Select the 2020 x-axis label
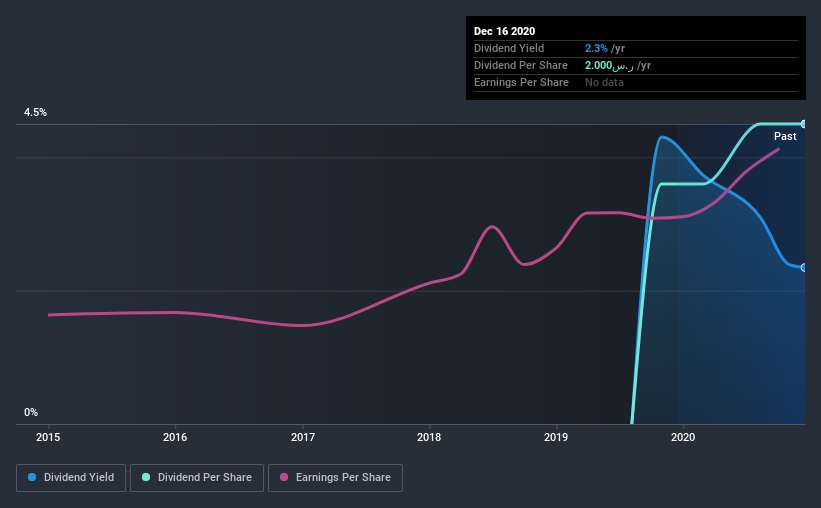 pyautogui.click(x=683, y=437)
